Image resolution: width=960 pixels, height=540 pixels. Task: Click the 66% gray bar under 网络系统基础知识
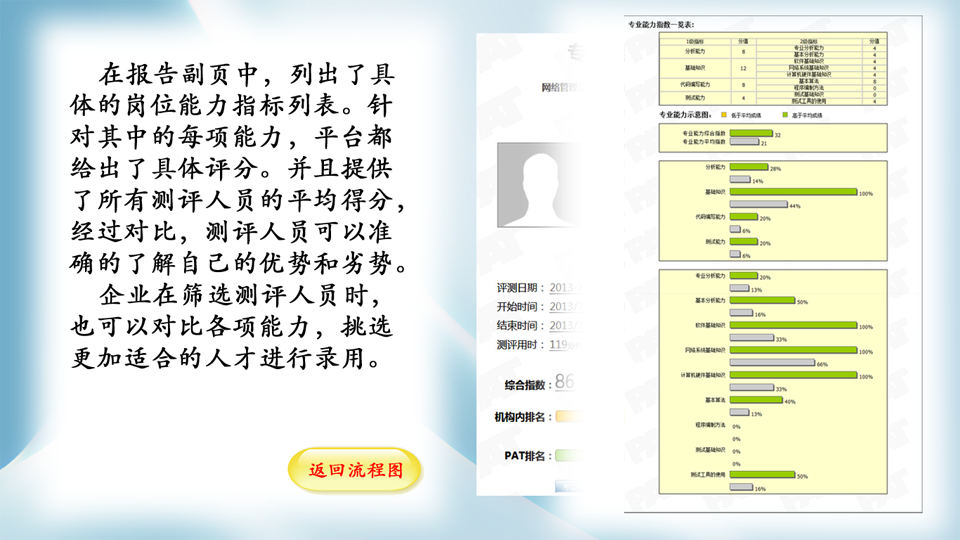[x=772, y=362]
